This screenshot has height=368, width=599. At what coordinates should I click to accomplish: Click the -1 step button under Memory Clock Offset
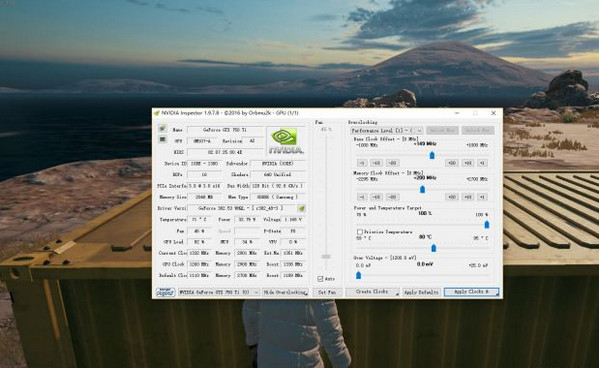(362, 197)
